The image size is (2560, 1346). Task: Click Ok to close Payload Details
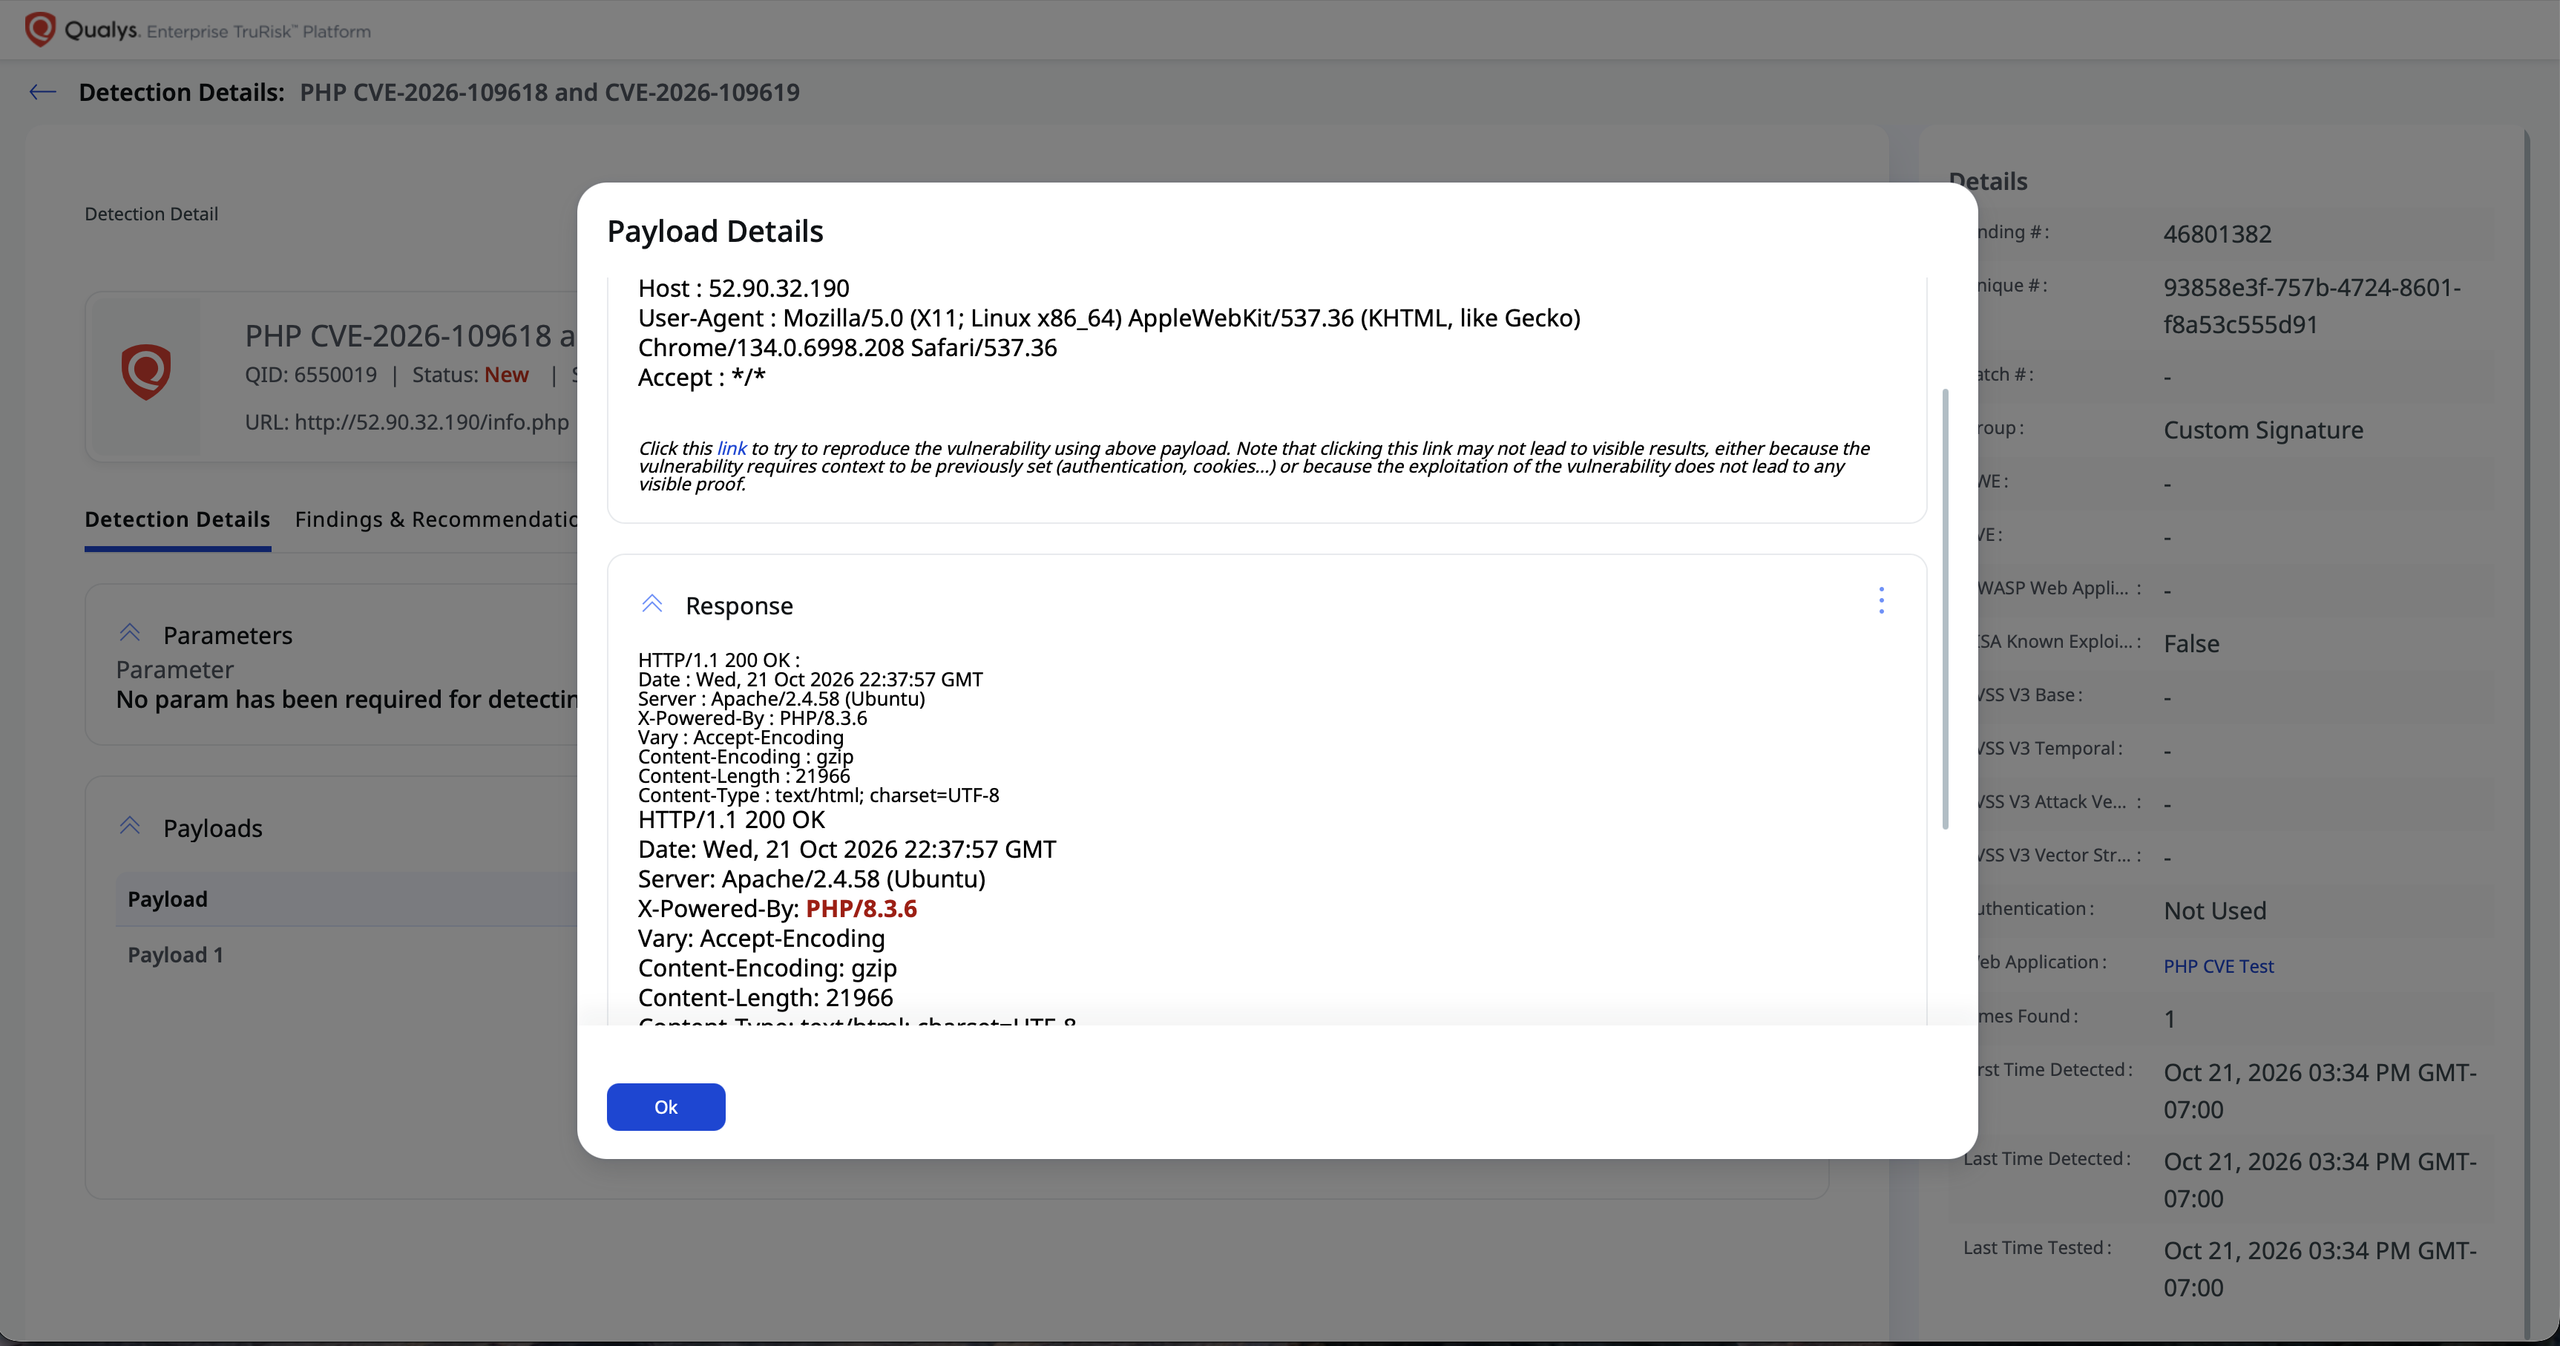(666, 1107)
